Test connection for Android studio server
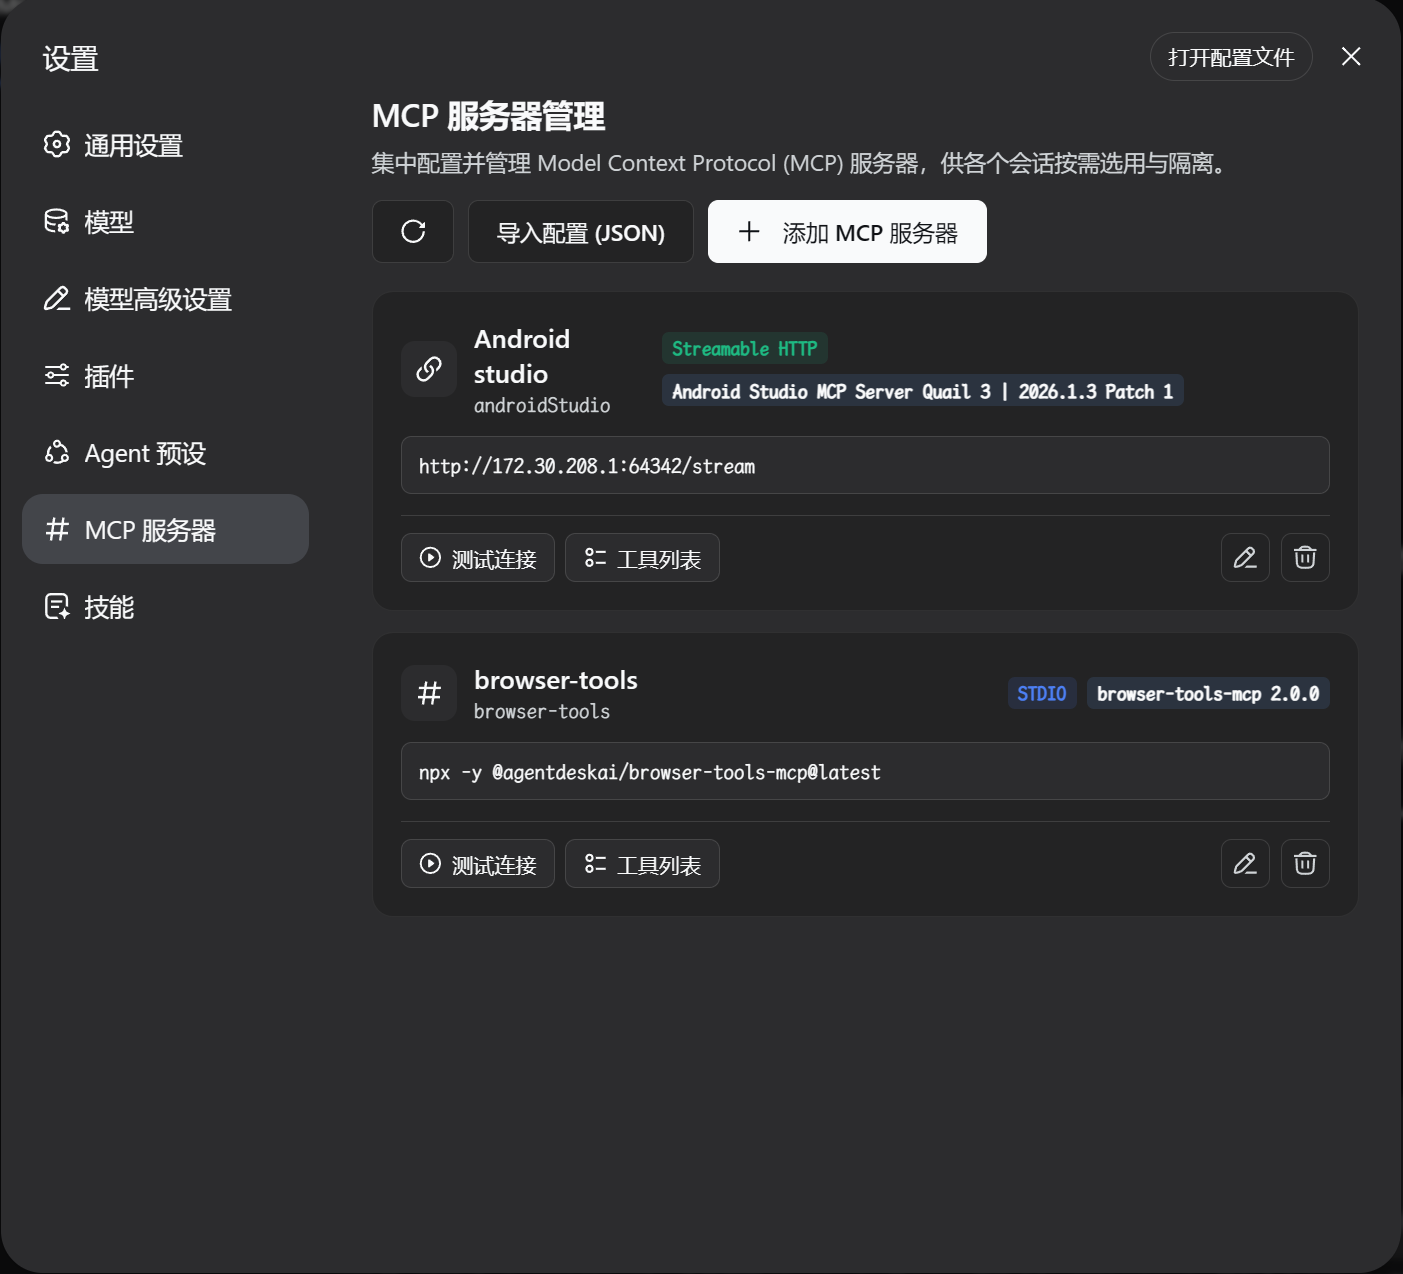Screen dimensions: 1403x1274 (478, 558)
